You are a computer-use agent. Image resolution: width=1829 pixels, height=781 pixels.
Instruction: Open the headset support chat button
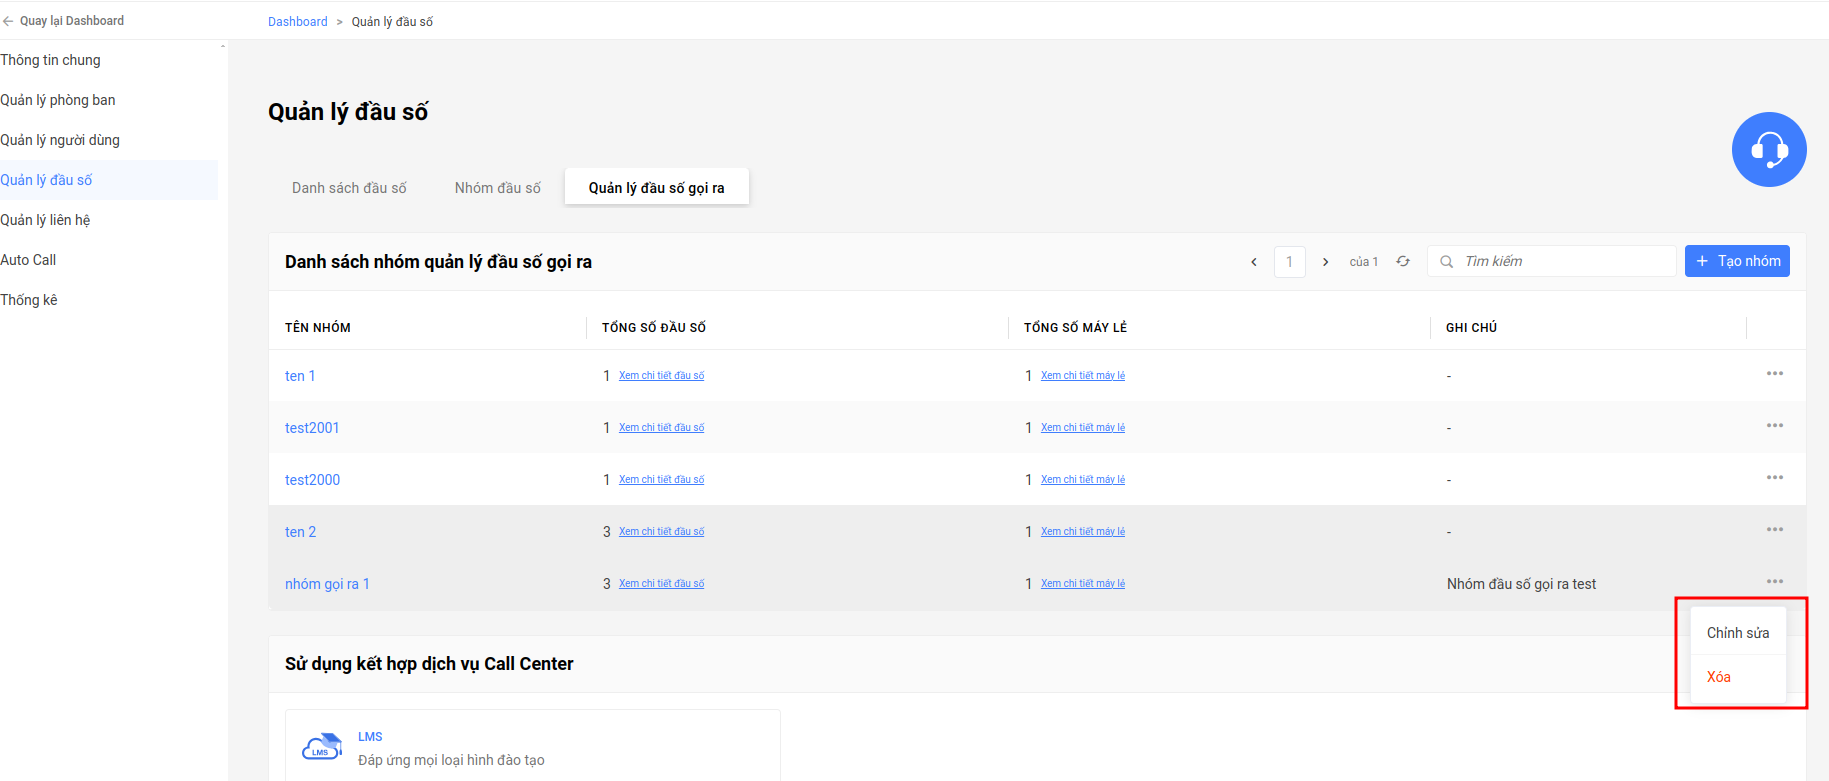(1769, 149)
